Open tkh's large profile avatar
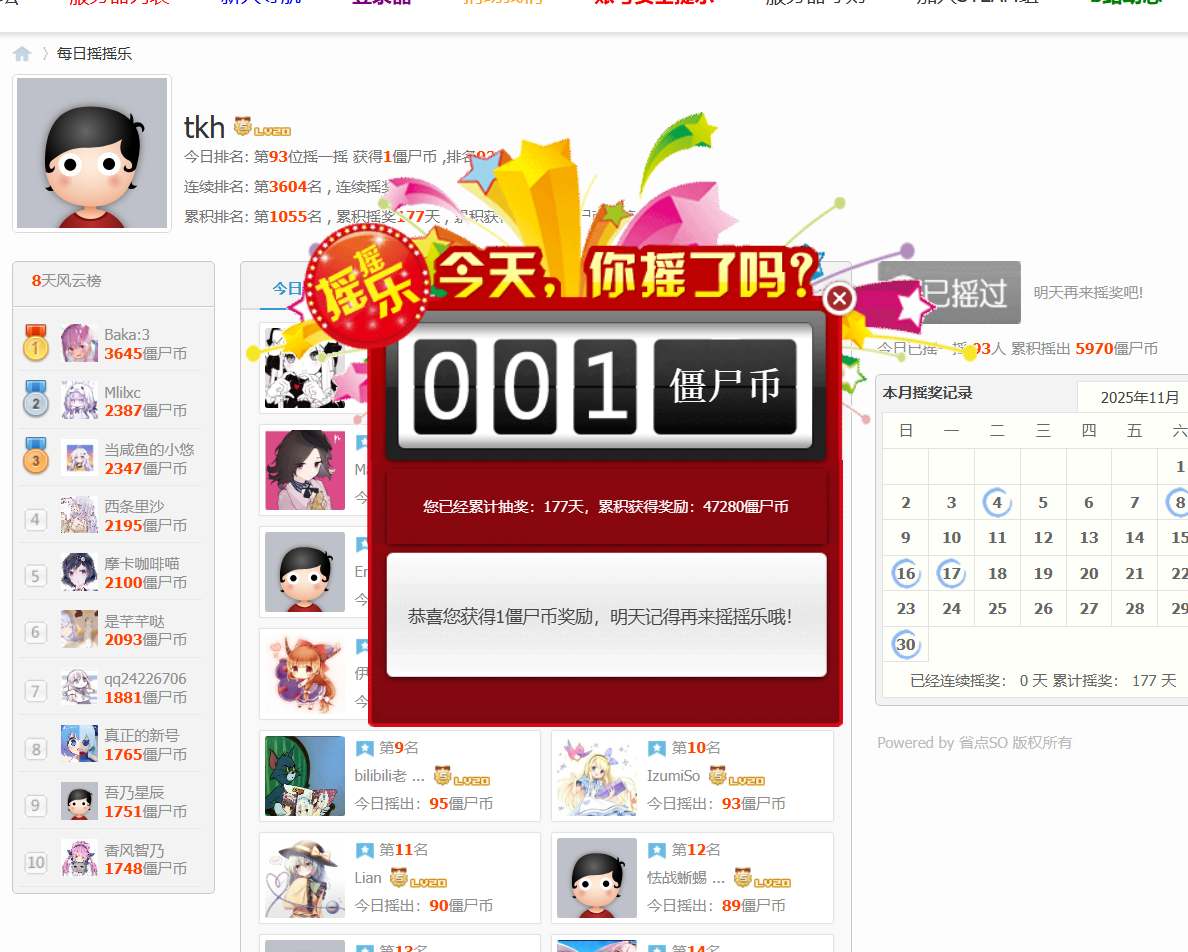Viewport: 1188px width, 952px height. click(x=92, y=153)
